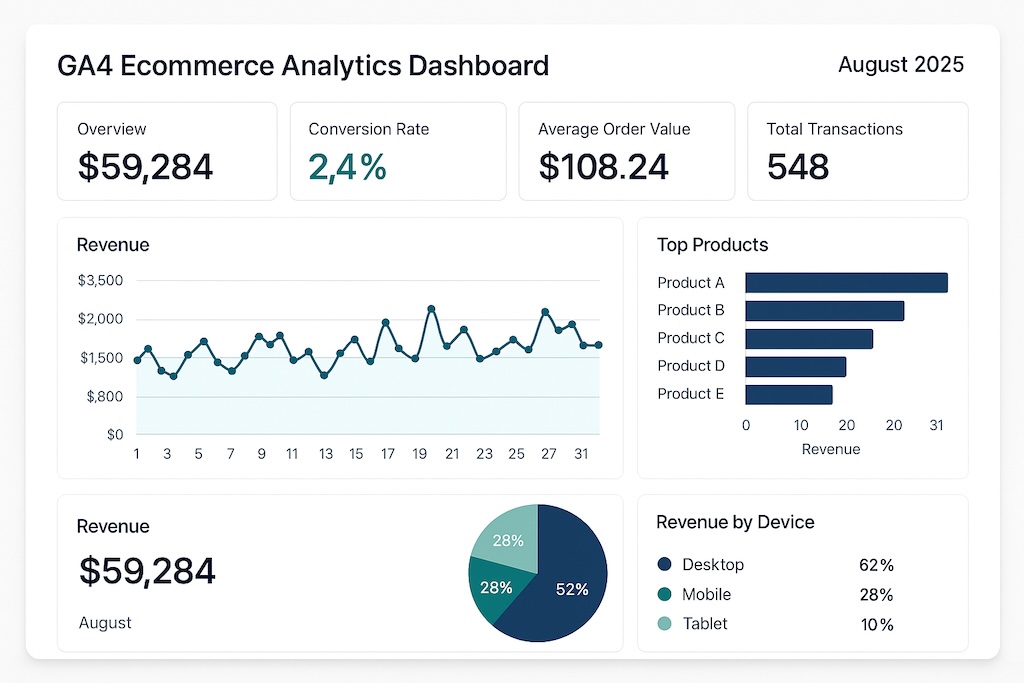This screenshot has width=1024, height=683.
Task: Click the August label under revenue total
Action: point(105,623)
